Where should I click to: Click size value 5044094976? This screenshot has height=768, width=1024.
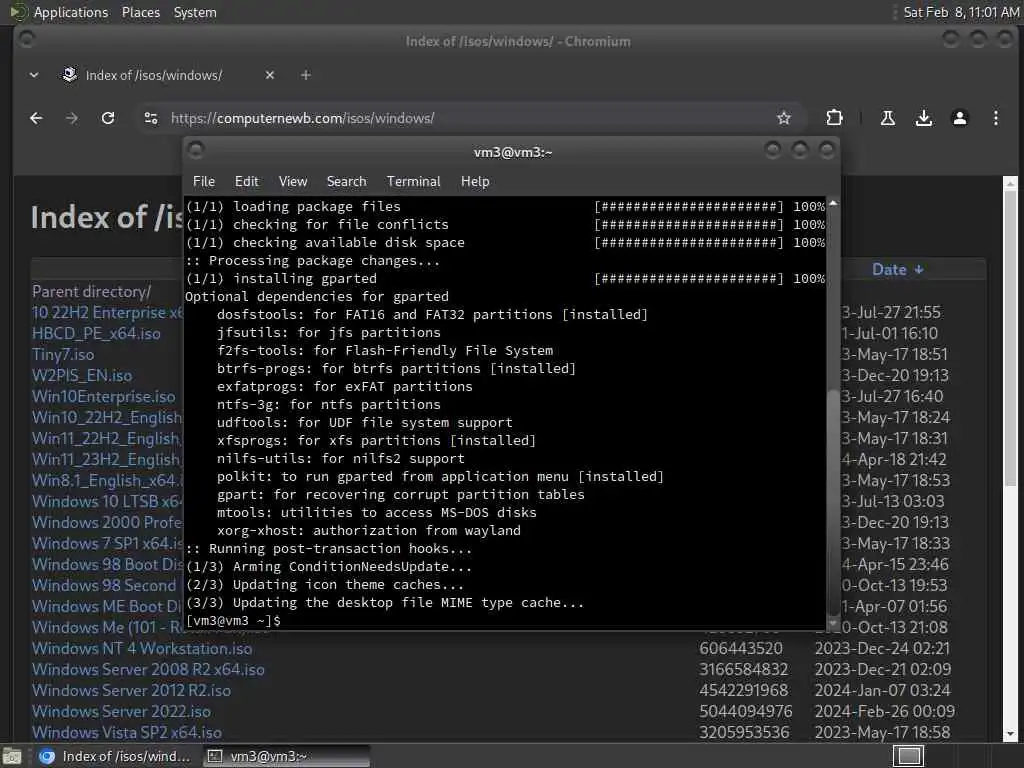(745, 711)
